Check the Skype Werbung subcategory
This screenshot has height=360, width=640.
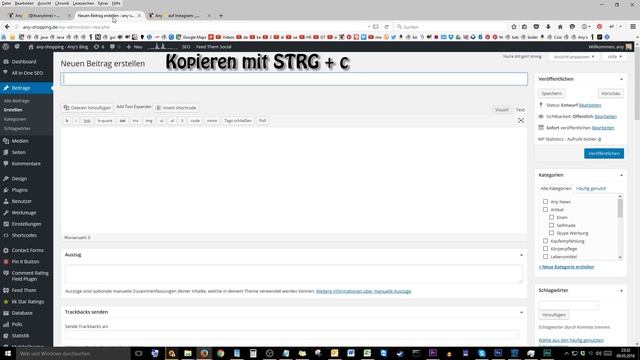[551, 233]
